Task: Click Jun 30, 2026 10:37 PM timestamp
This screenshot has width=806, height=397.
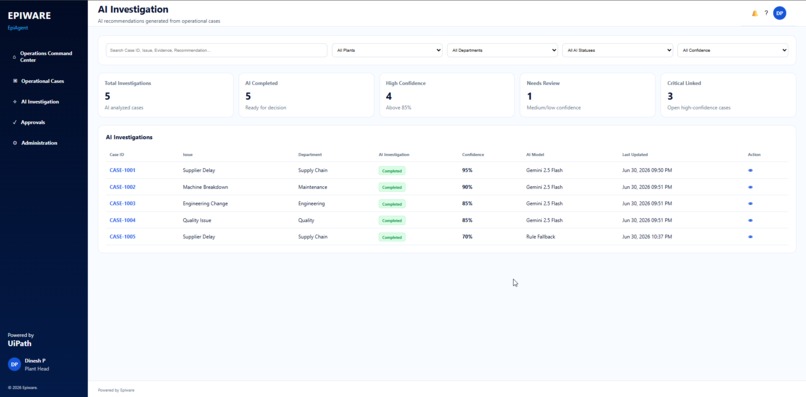Action: [x=647, y=237]
